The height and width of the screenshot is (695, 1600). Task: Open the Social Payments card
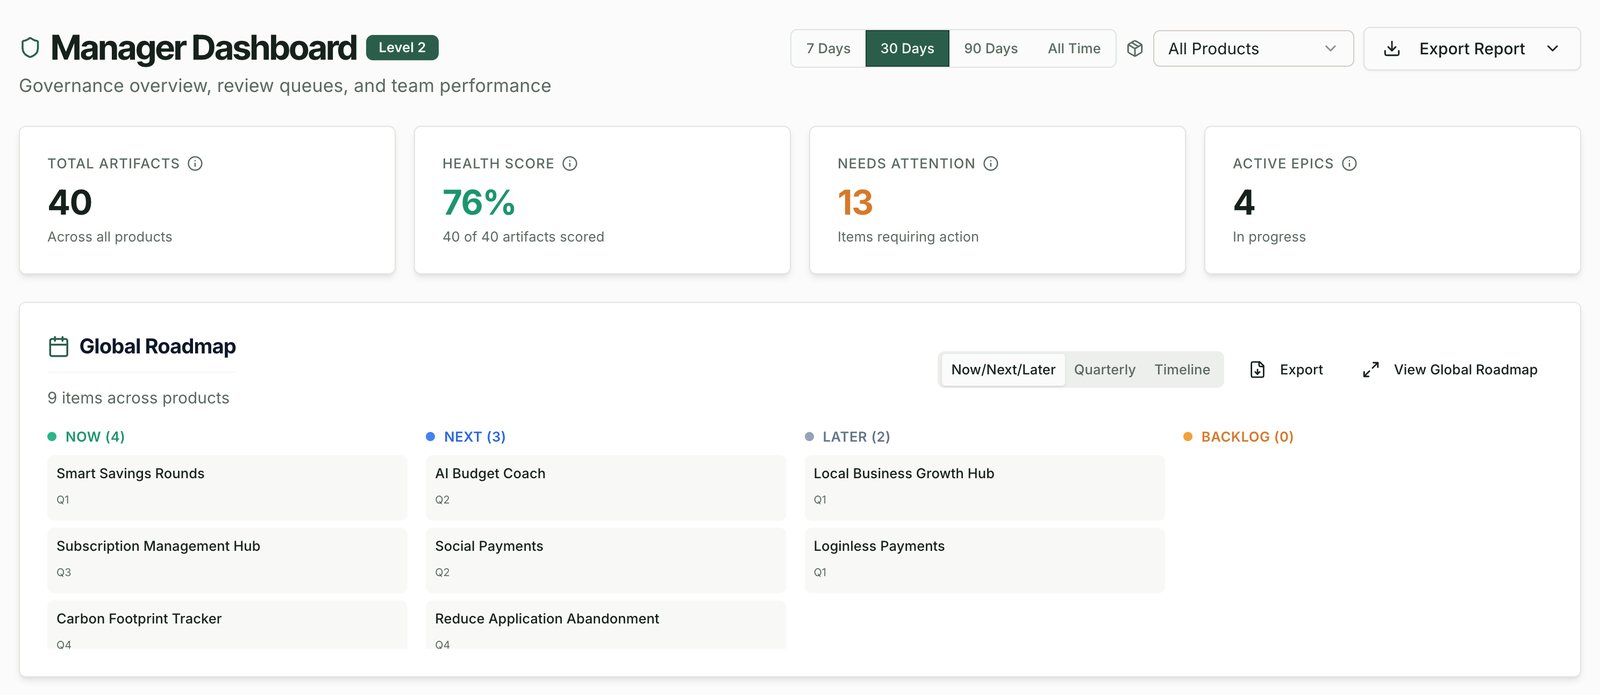point(606,560)
